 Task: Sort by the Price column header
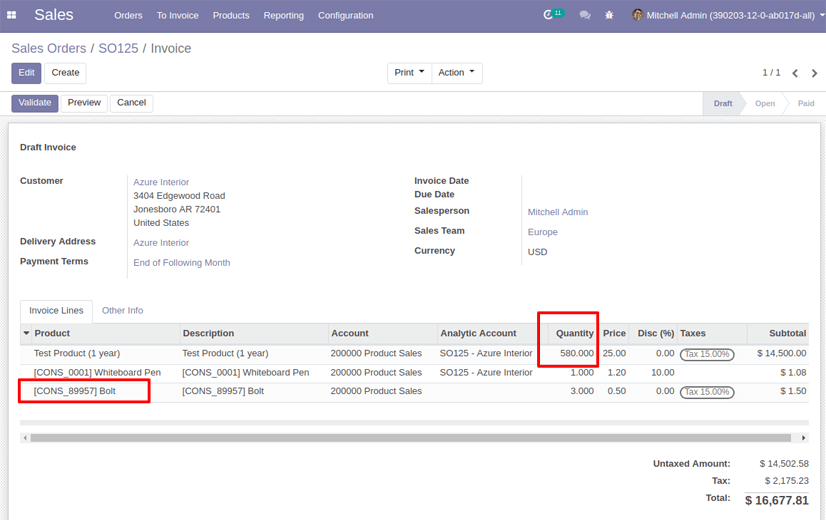click(614, 333)
